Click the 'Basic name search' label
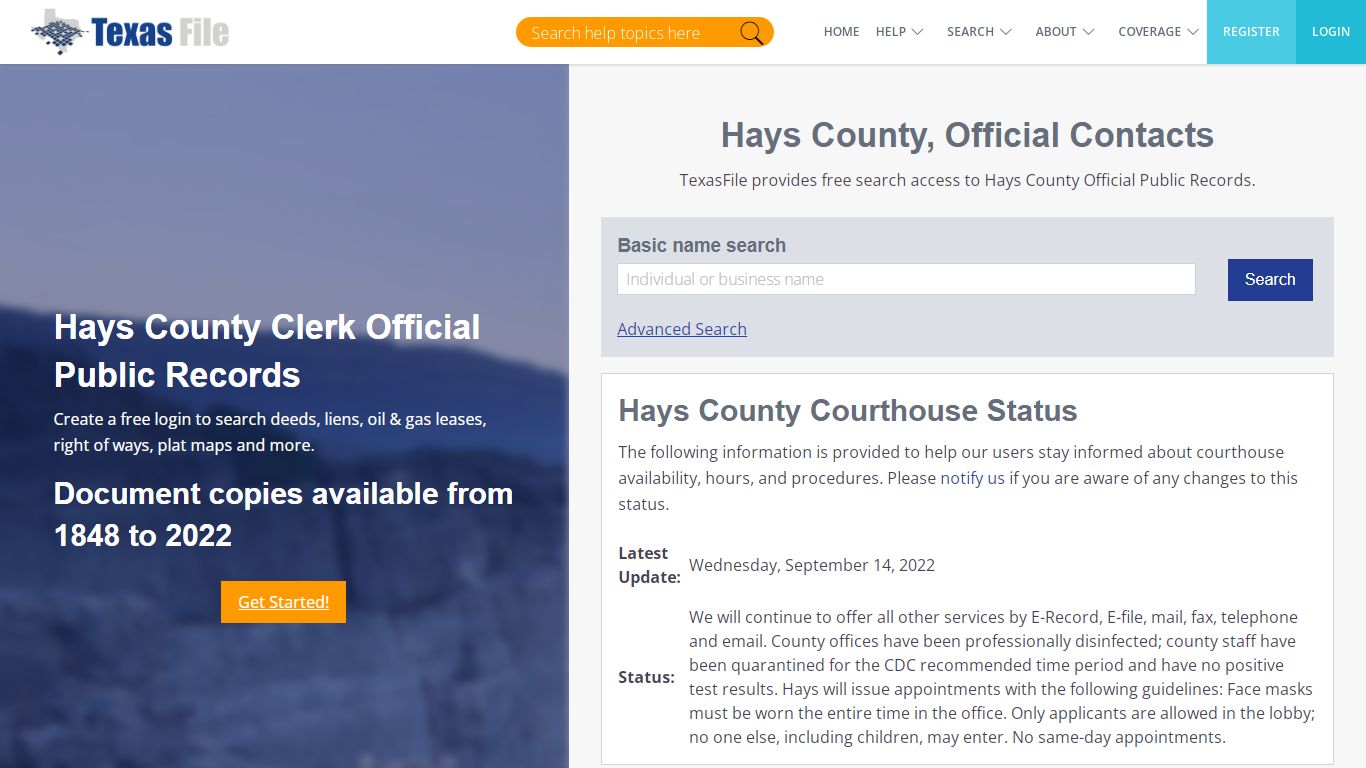 pos(701,245)
